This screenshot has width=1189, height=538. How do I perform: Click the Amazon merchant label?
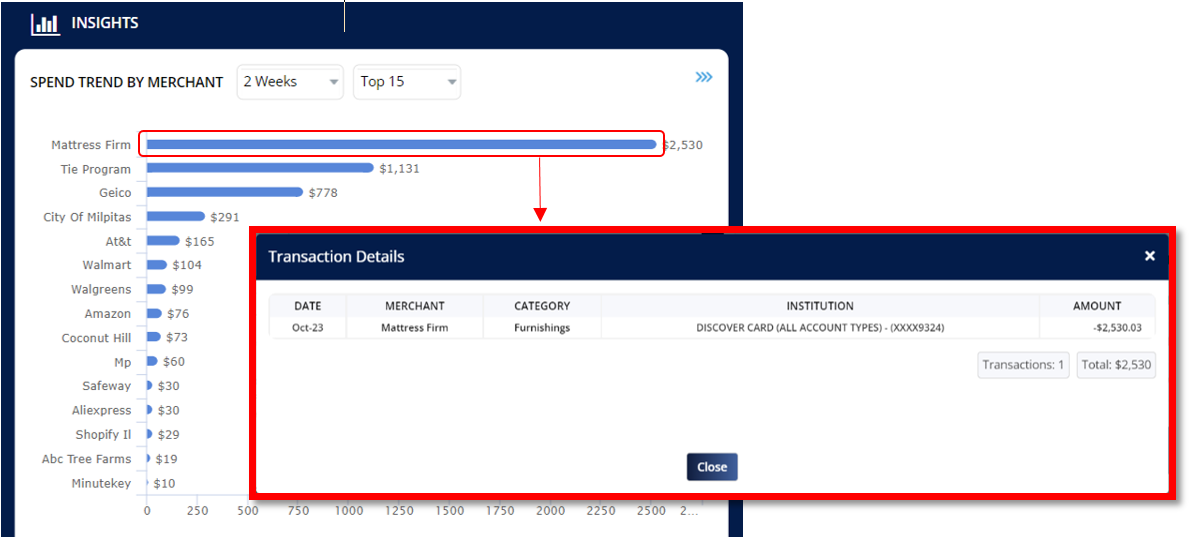coord(108,313)
